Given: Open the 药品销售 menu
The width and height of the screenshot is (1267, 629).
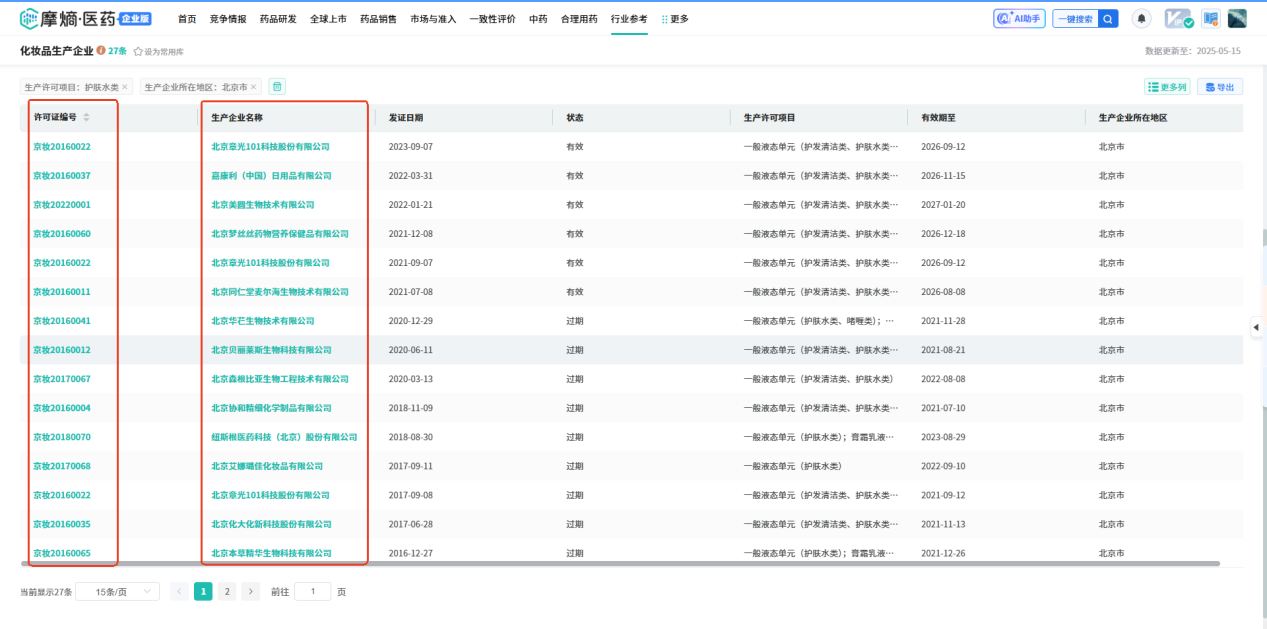Looking at the screenshot, I should (378, 19).
